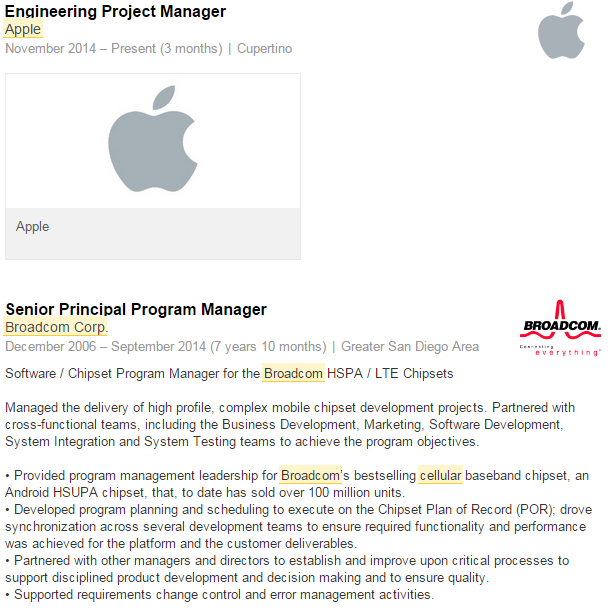Click the paragraph starting 'Managed the delivery'
Viewport: 610px width, 611px height.
point(290,424)
